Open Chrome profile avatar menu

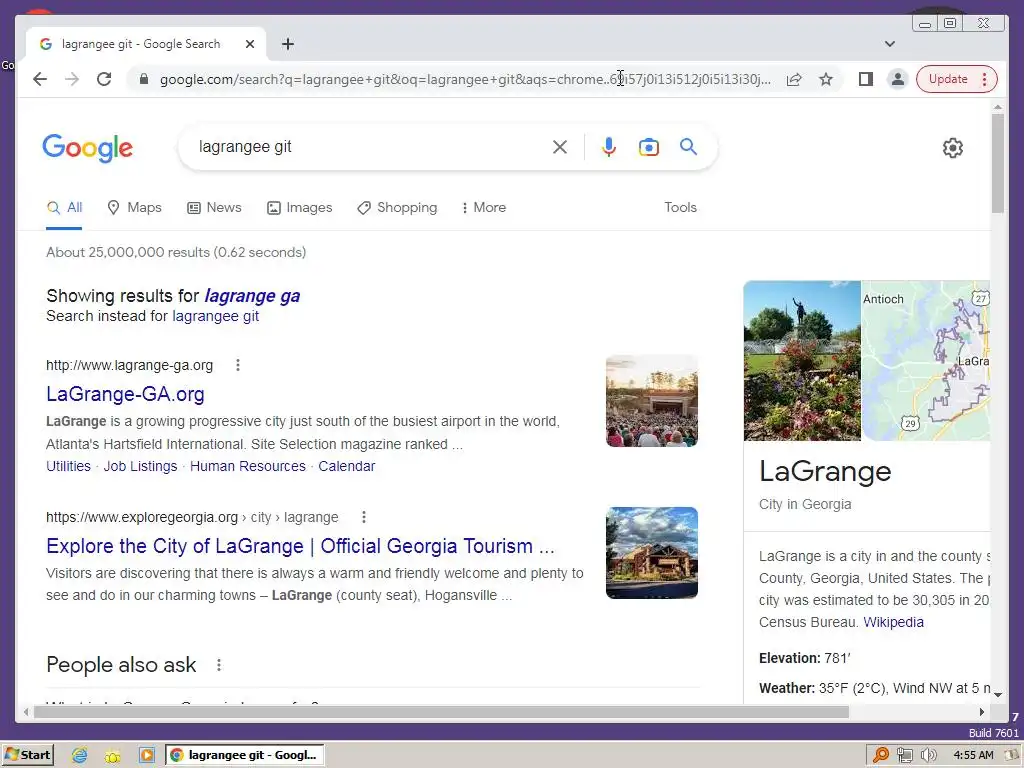898,79
